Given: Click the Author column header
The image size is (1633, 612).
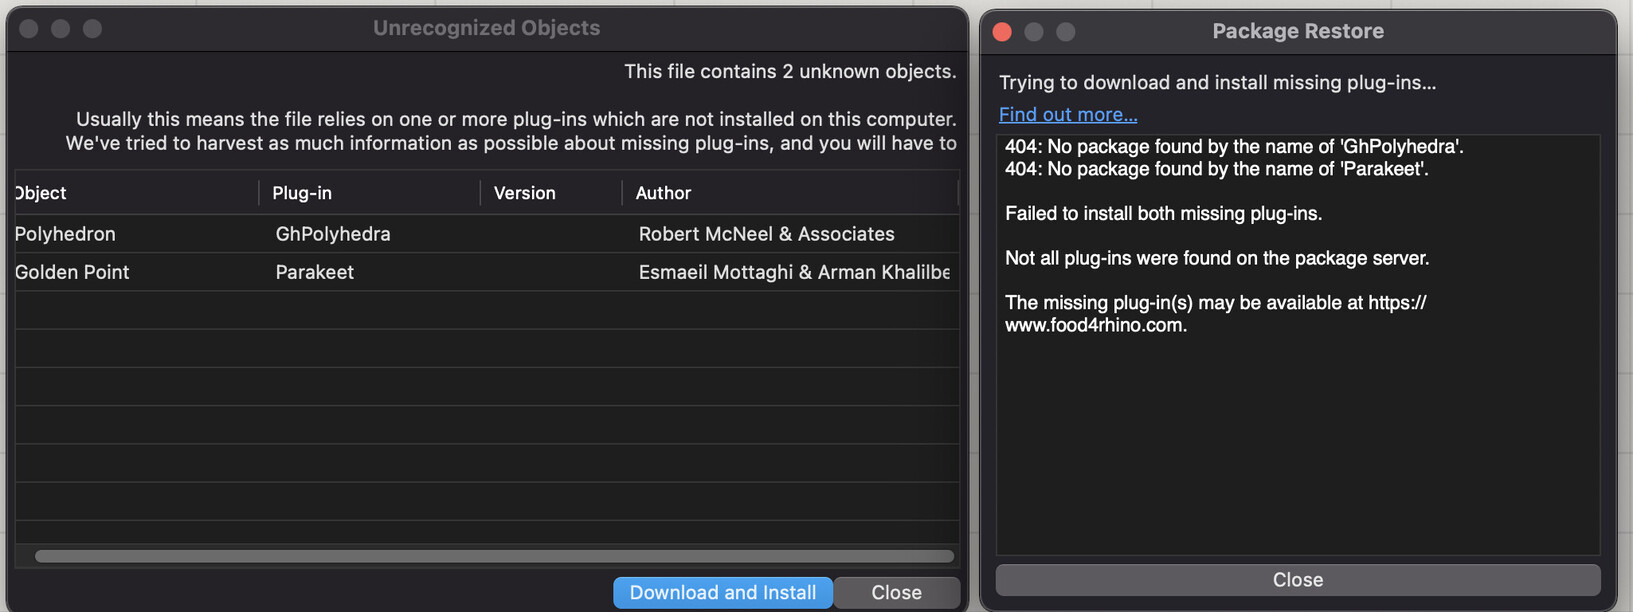Looking at the screenshot, I should point(663,193).
